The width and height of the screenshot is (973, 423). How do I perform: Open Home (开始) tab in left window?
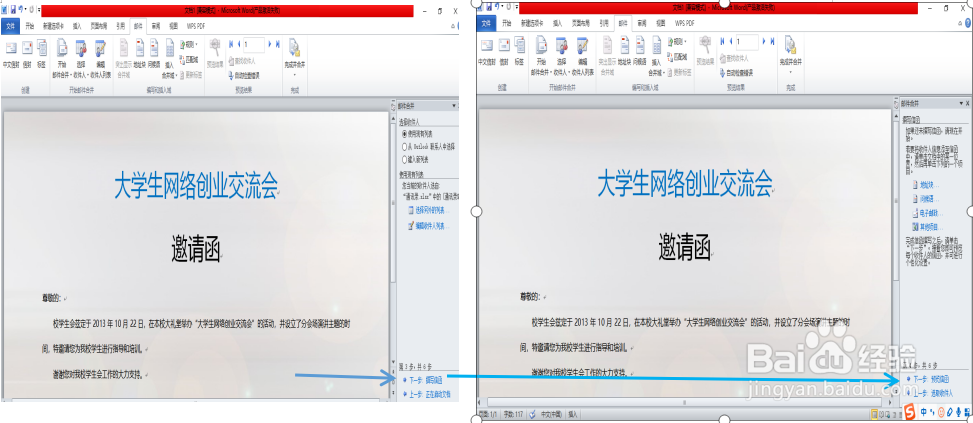(29, 26)
